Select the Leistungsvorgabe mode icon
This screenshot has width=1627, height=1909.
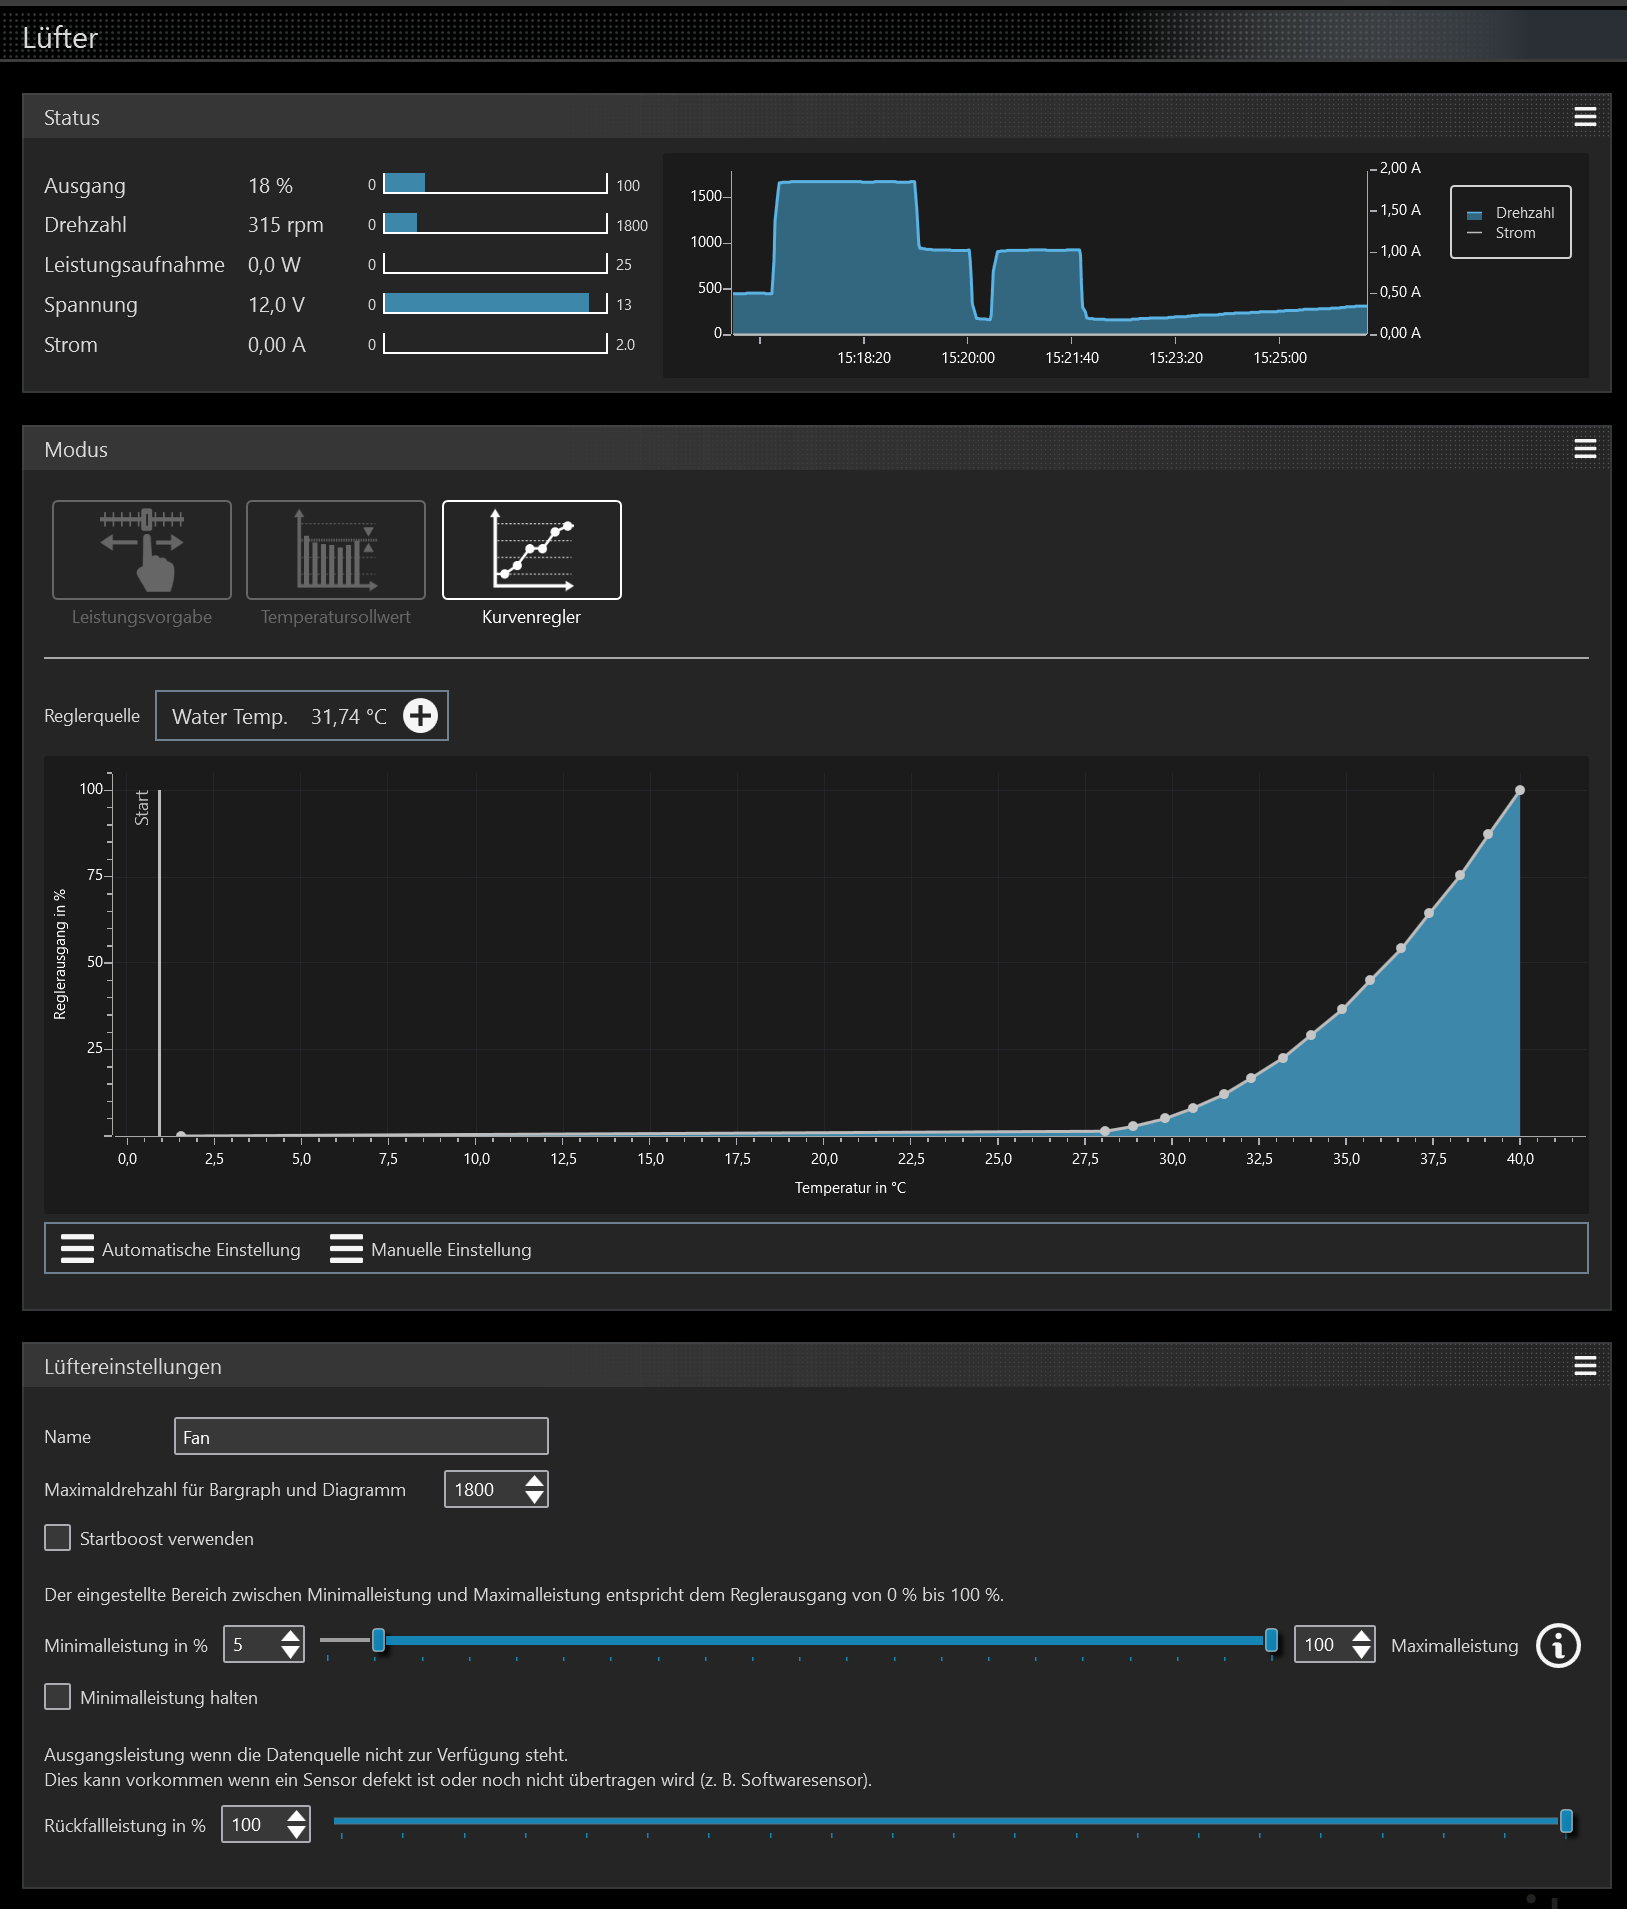(141, 550)
